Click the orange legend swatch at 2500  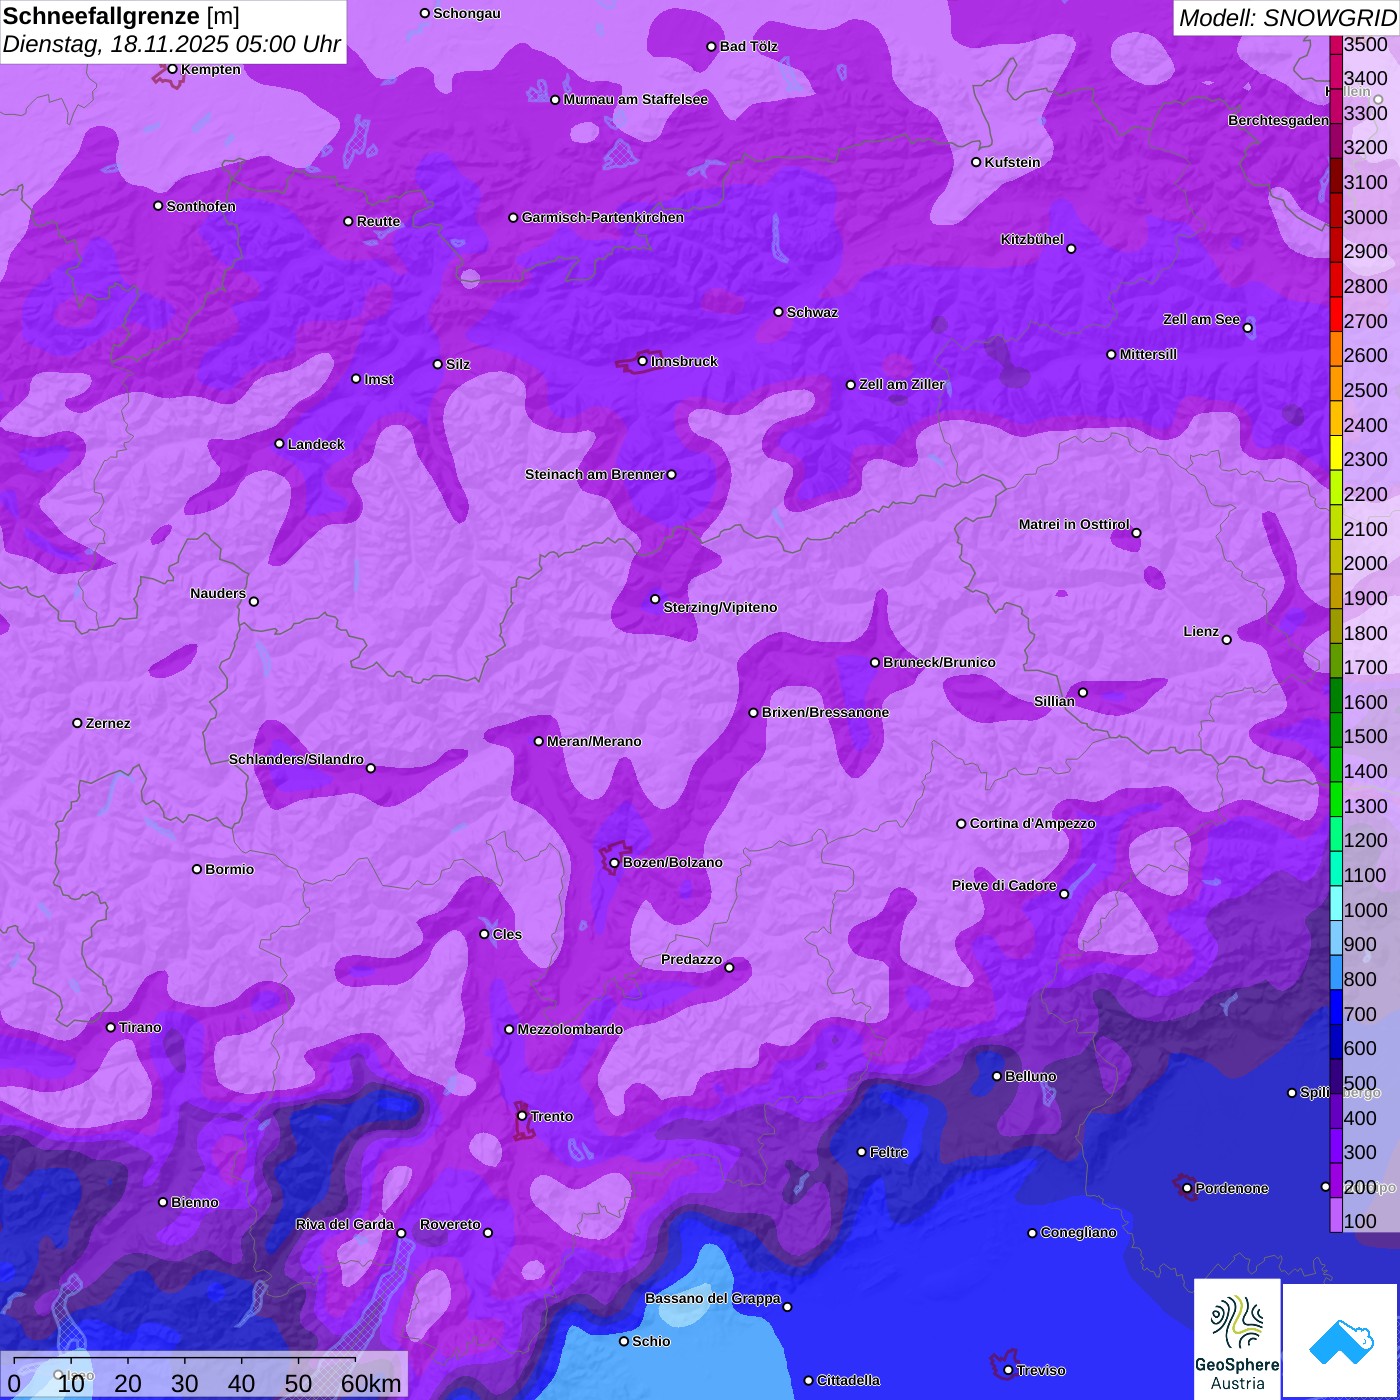pos(1336,383)
